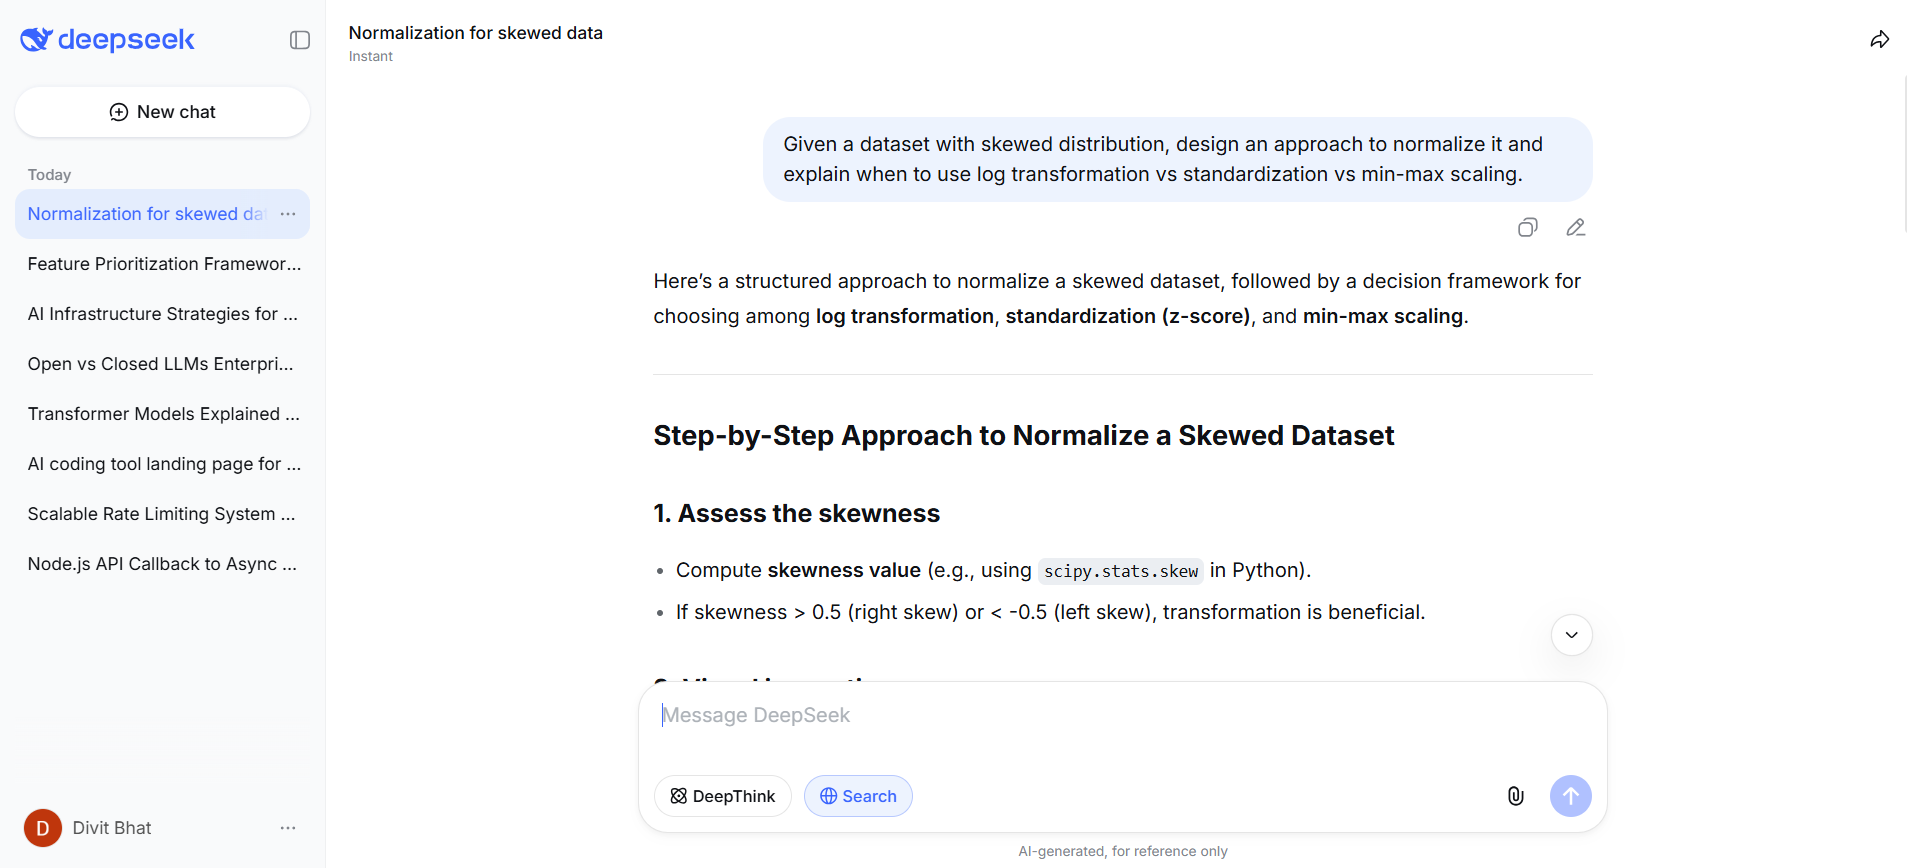Click the Divit Bhat profile avatar

point(42,827)
